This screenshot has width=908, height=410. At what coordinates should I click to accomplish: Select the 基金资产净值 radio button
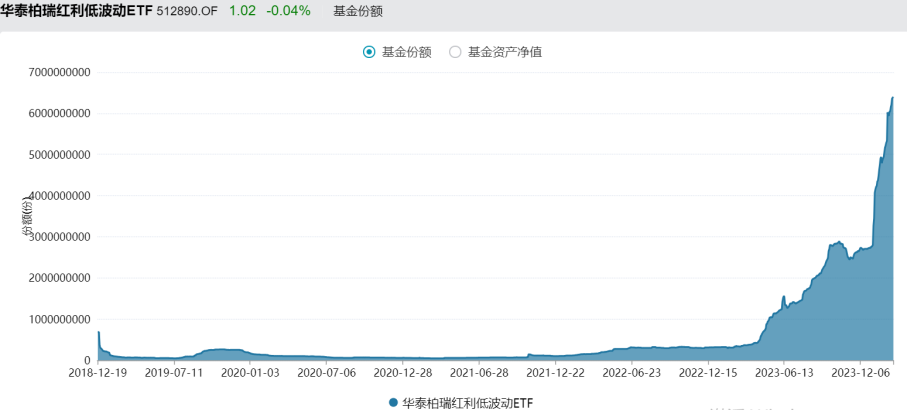pos(455,52)
